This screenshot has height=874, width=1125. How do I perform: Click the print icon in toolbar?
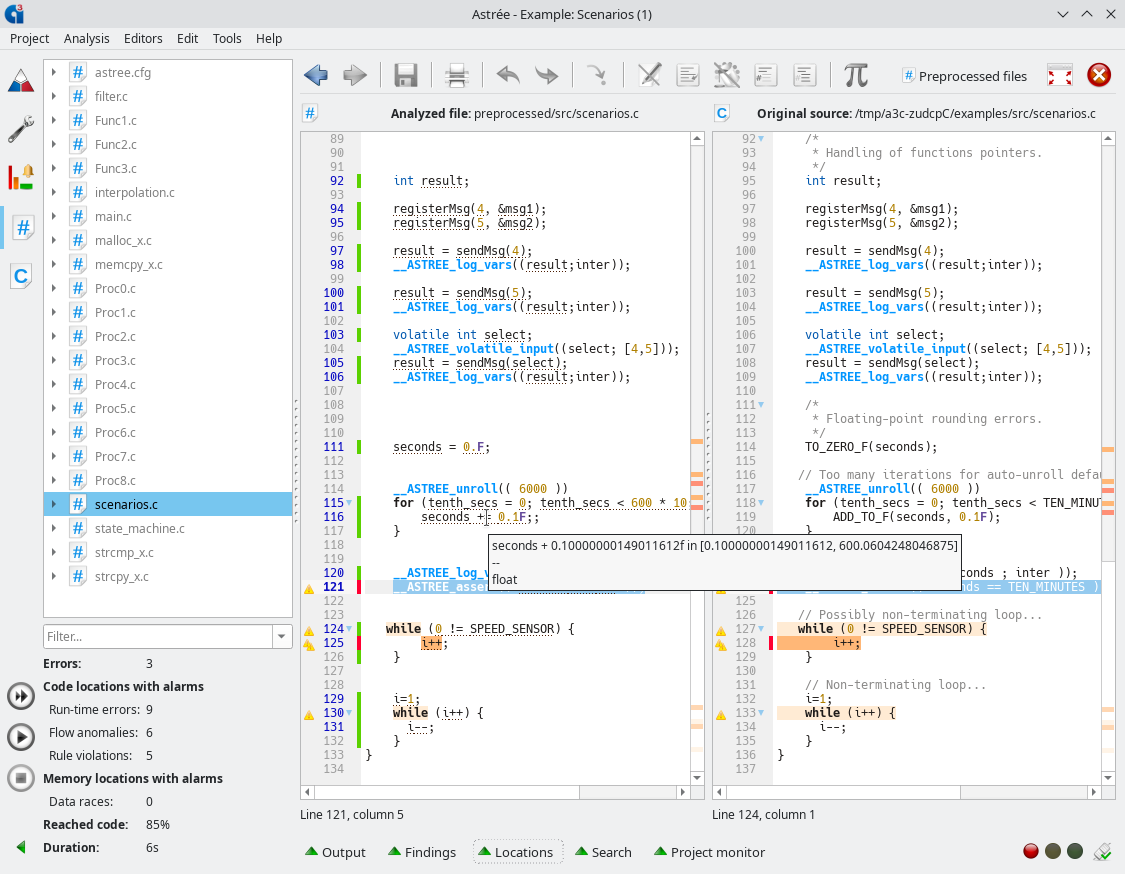point(456,75)
